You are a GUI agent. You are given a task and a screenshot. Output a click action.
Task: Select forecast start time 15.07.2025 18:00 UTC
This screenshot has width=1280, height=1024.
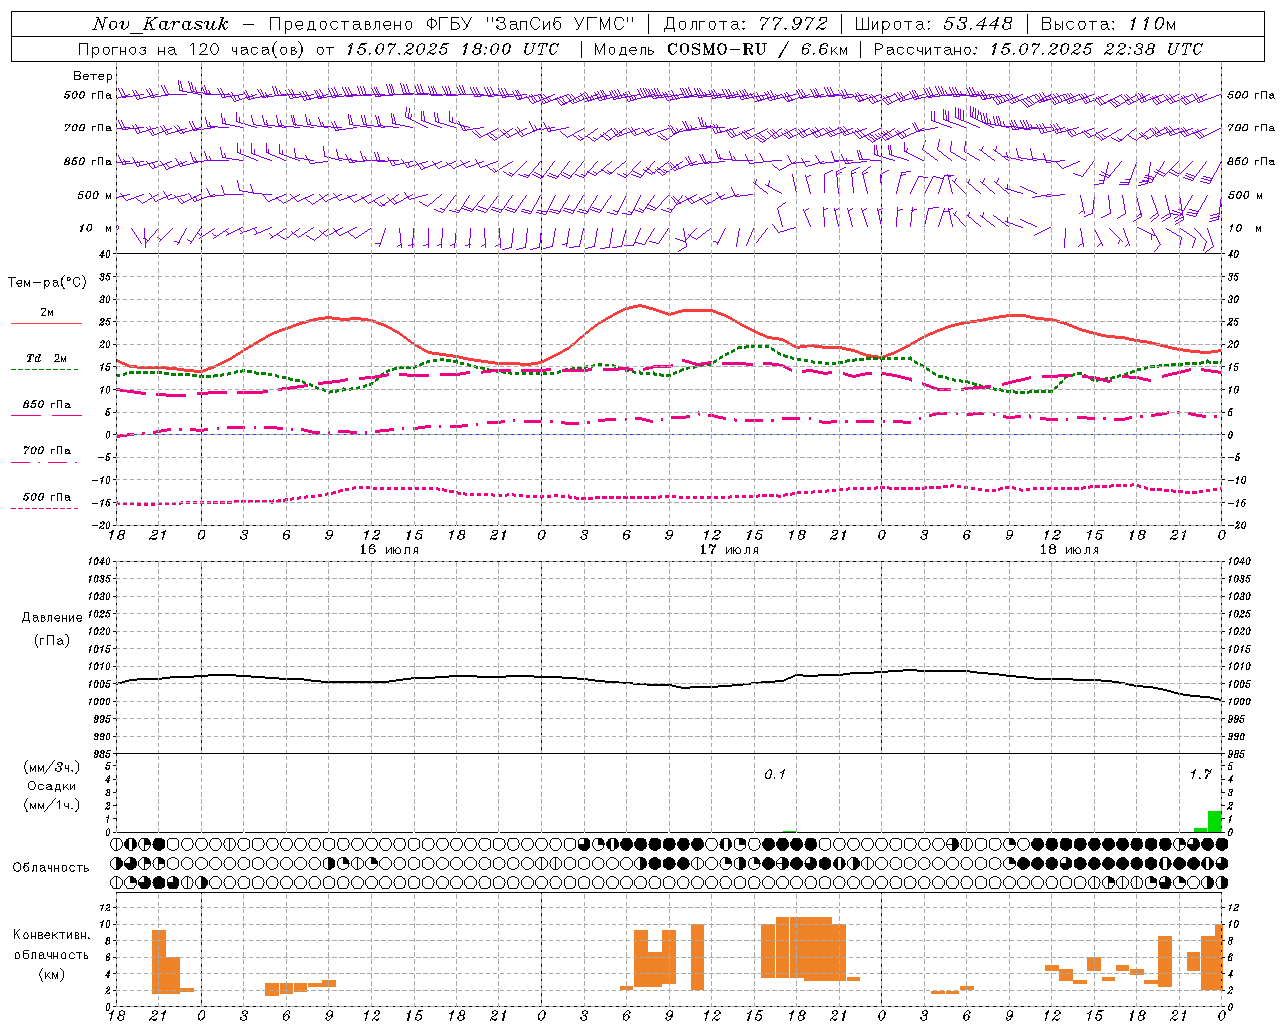point(452,49)
